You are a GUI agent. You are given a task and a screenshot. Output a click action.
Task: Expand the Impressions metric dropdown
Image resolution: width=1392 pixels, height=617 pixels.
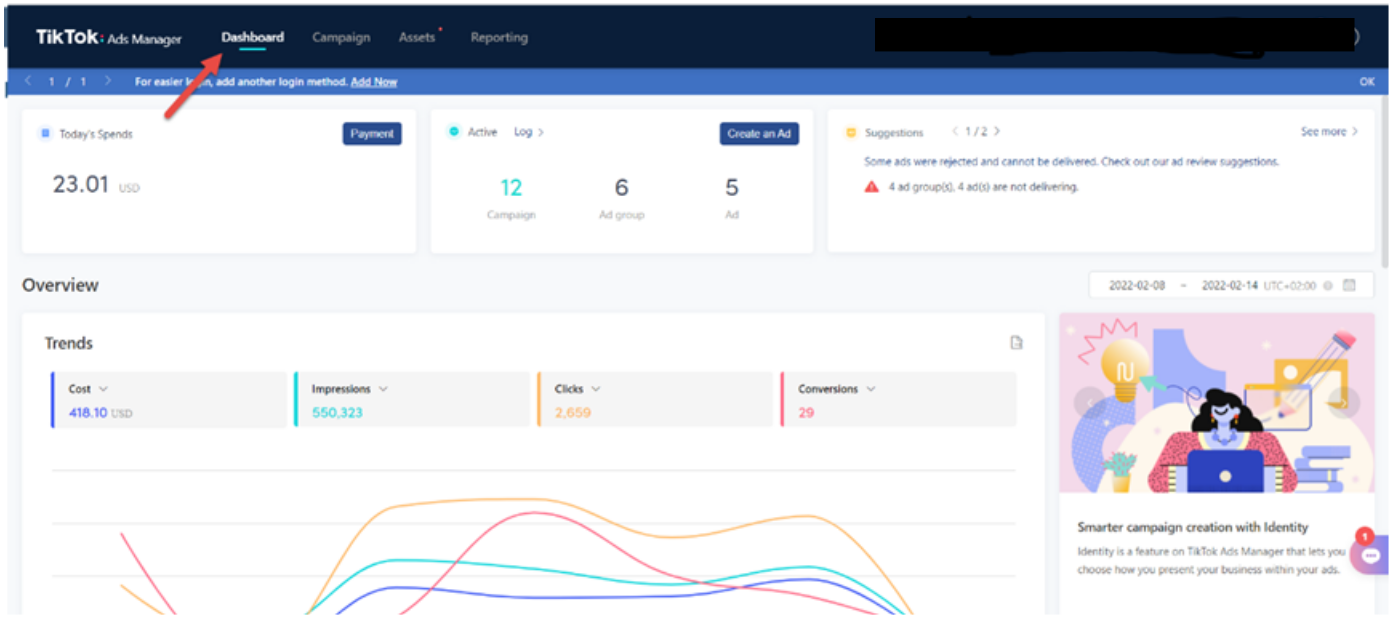point(383,389)
